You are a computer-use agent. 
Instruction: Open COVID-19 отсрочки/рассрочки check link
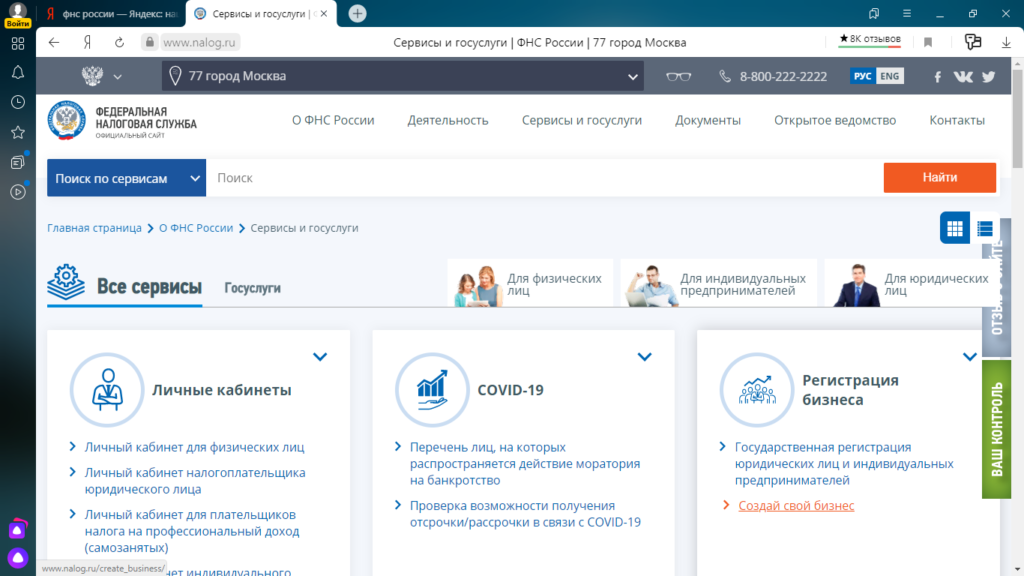[x=526, y=514]
